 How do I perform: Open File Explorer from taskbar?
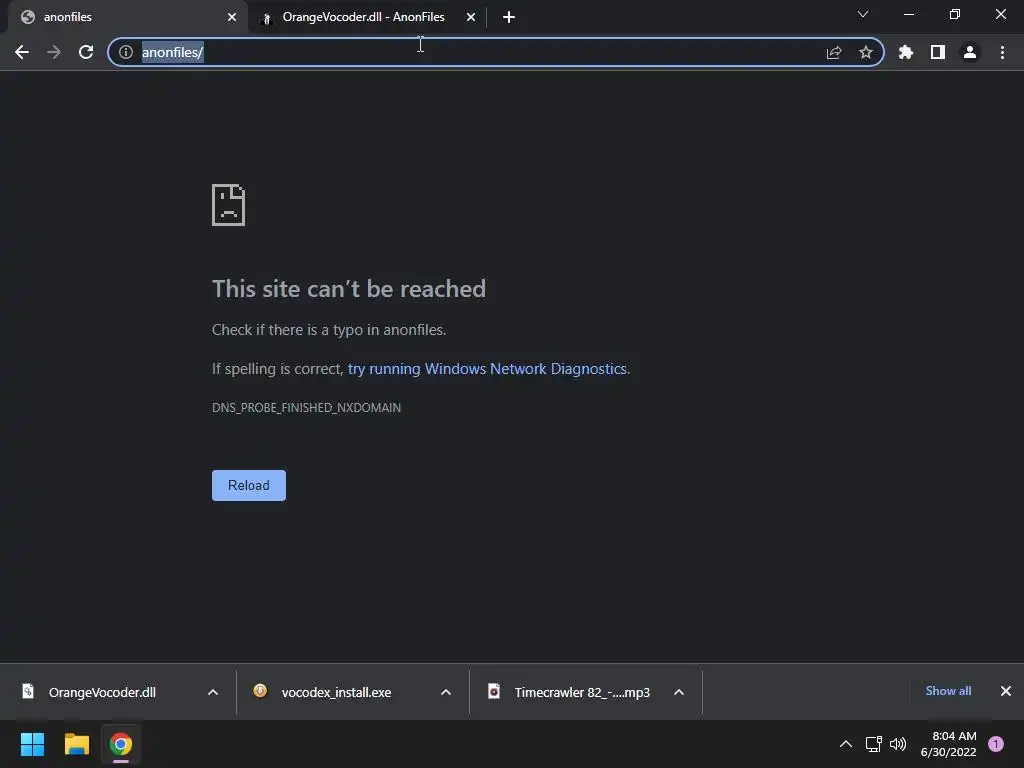click(76, 744)
